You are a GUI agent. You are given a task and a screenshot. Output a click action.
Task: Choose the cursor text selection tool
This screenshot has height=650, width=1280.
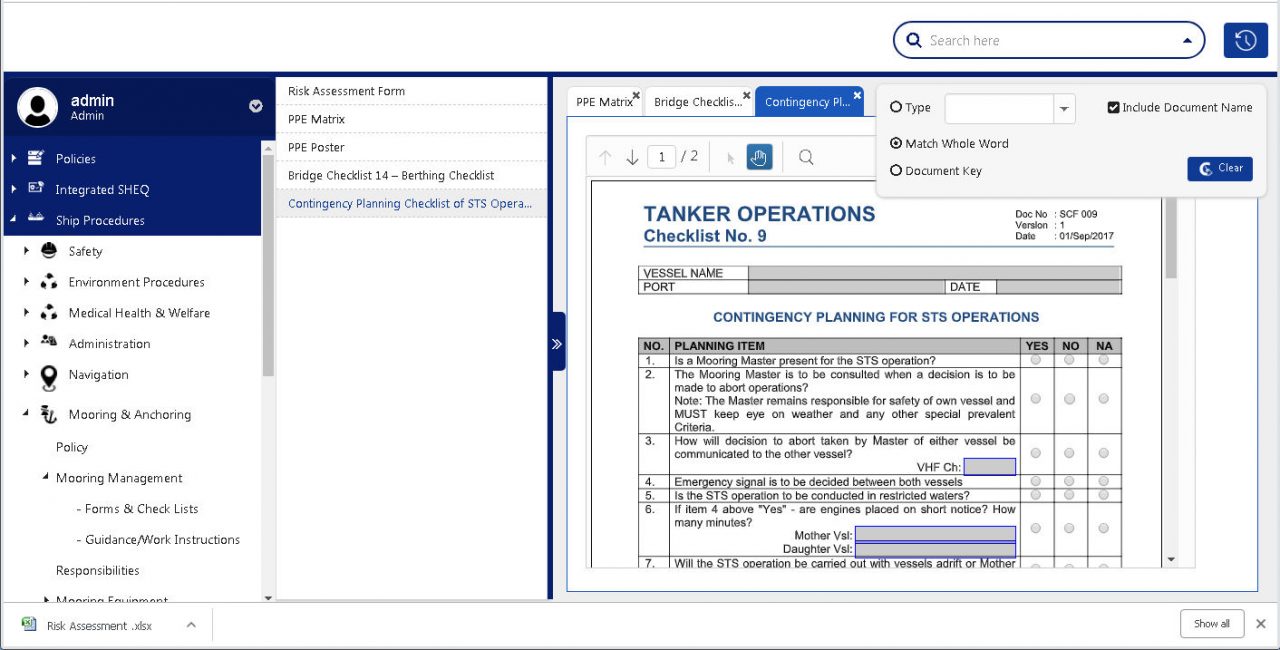(730, 157)
